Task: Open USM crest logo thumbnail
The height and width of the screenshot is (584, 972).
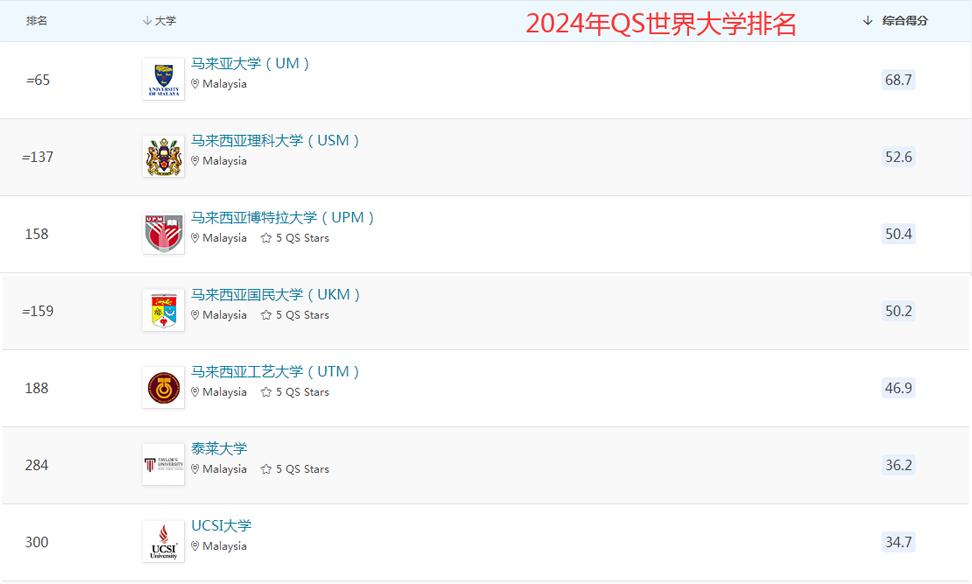Action: click(x=164, y=156)
